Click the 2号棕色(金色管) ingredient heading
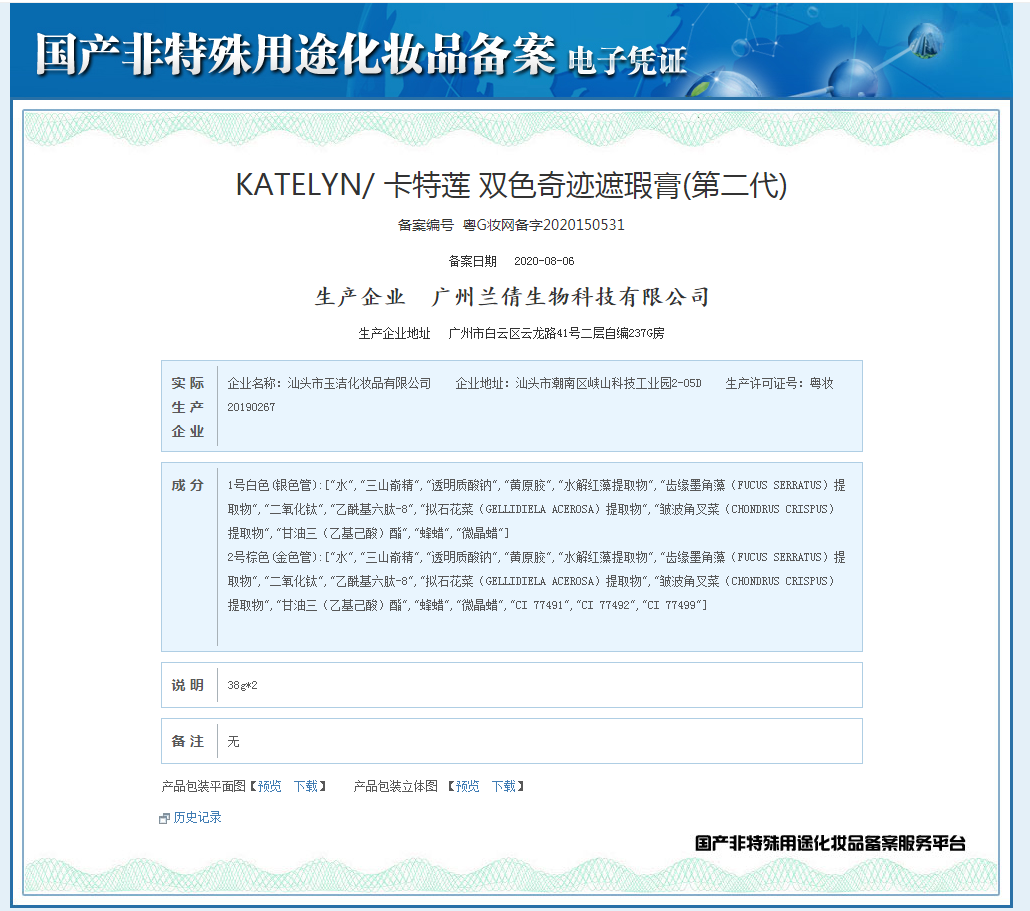1030x911 pixels. [x=273, y=558]
